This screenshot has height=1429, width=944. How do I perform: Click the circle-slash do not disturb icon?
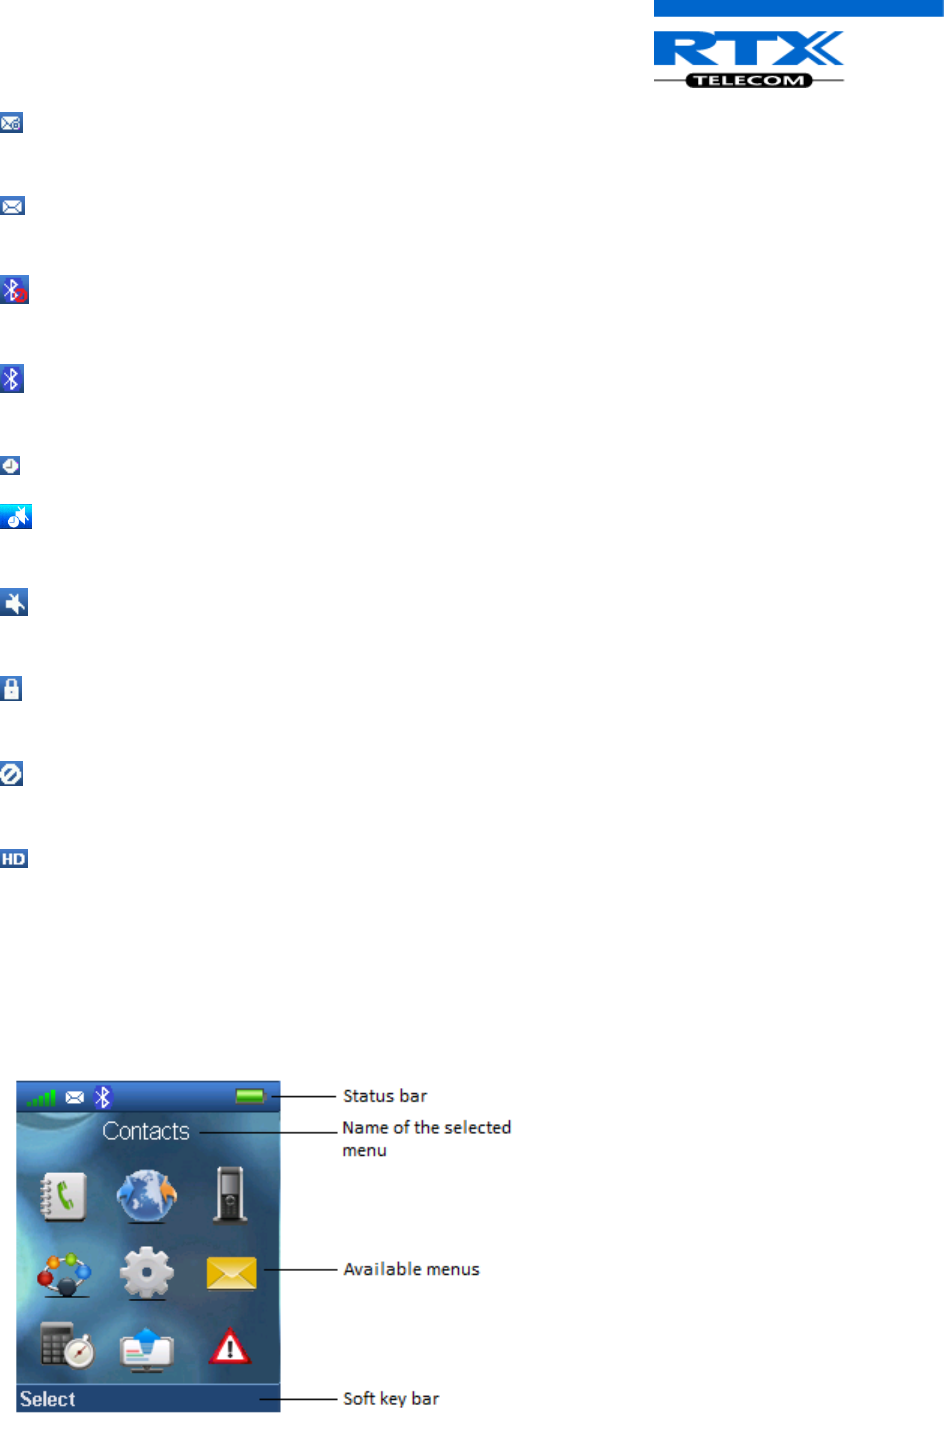click(x=11, y=773)
